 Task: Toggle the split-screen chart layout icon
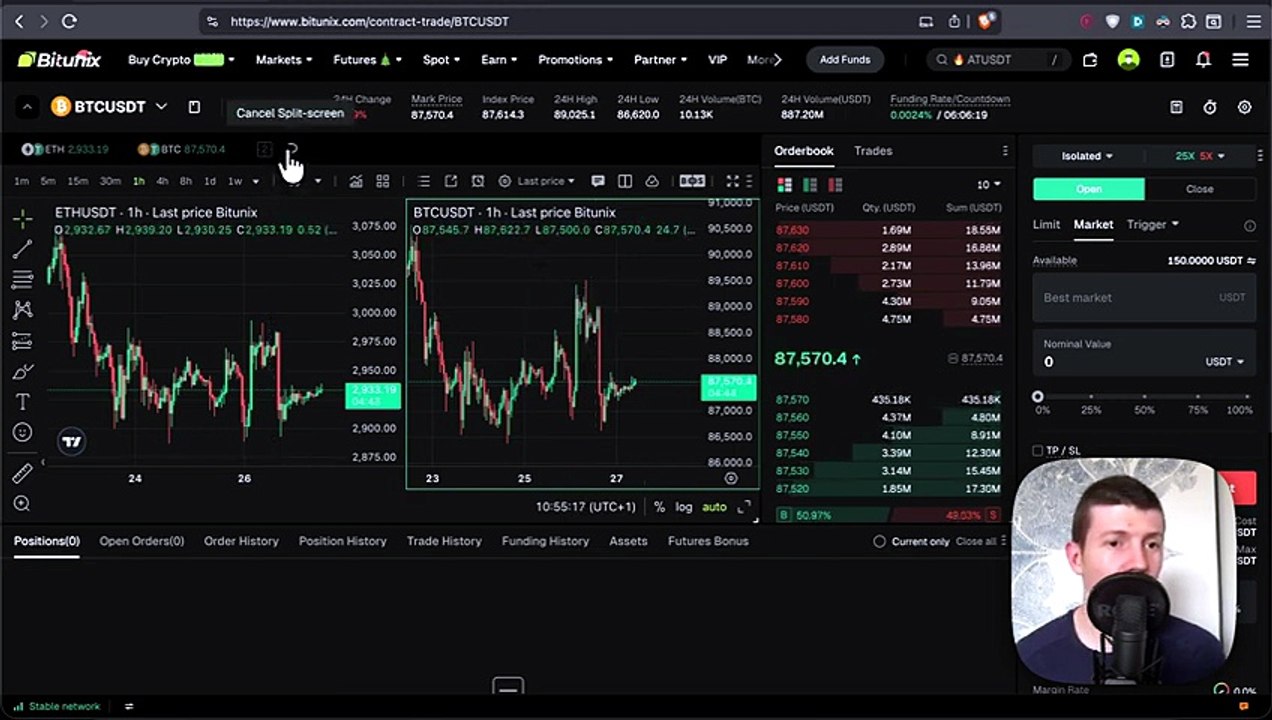[625, 181]
